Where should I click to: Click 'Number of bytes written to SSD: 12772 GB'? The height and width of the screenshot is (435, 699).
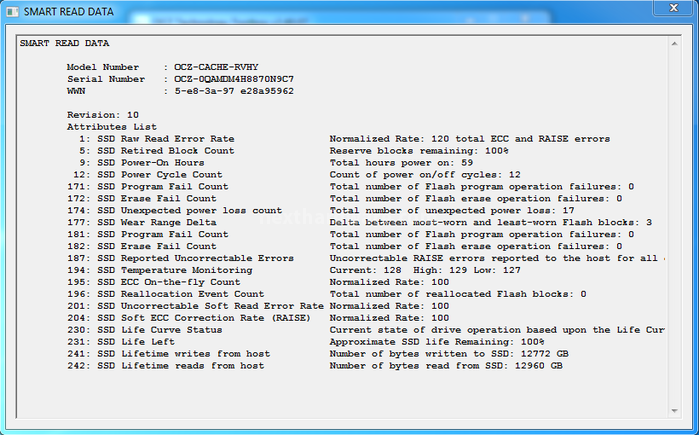coord(449,354)
